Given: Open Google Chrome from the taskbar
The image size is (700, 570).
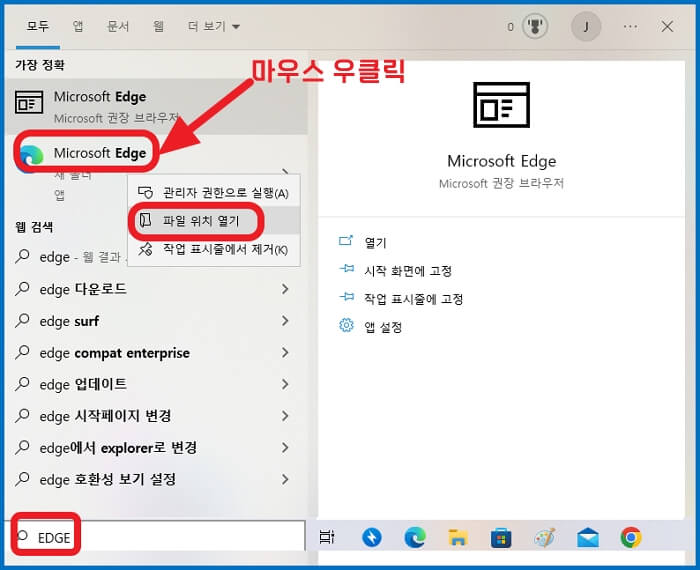Looking at the screenshot, I should pyautogui.click(x=631, y=537).
